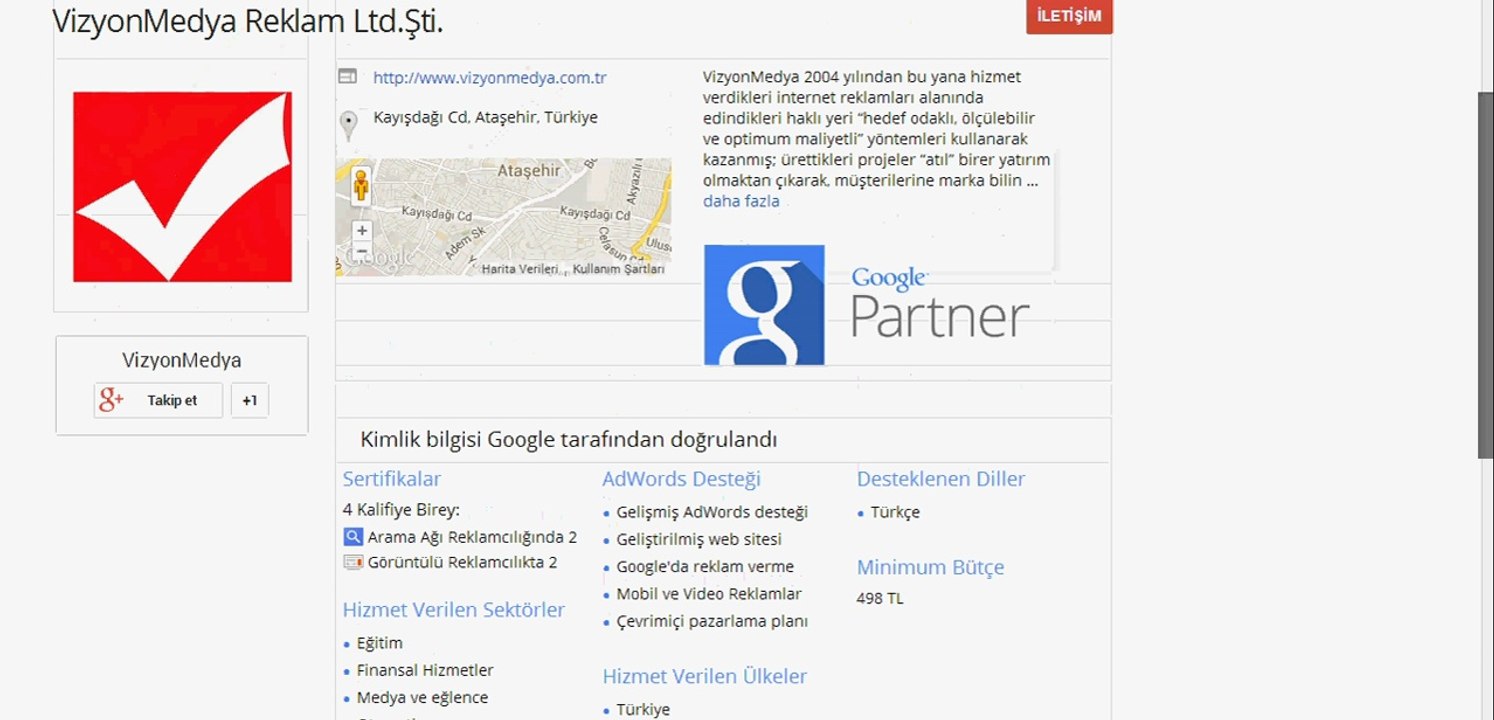Click the Google Partner badge logo
The image size is (1494, 720).
tap(866, 304)
